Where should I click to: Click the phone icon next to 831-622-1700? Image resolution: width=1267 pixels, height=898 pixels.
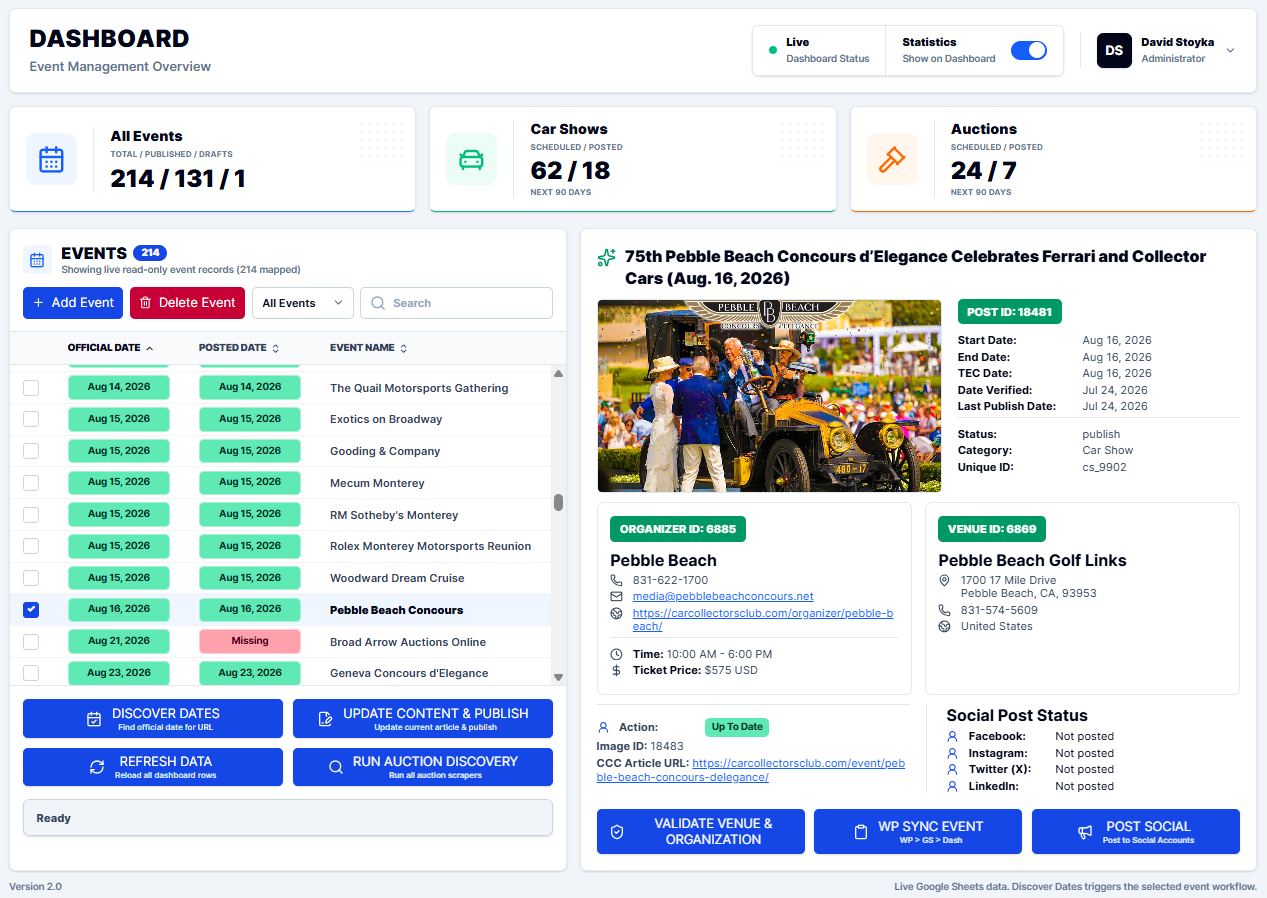pyautogui.click(x=616, y=580)
